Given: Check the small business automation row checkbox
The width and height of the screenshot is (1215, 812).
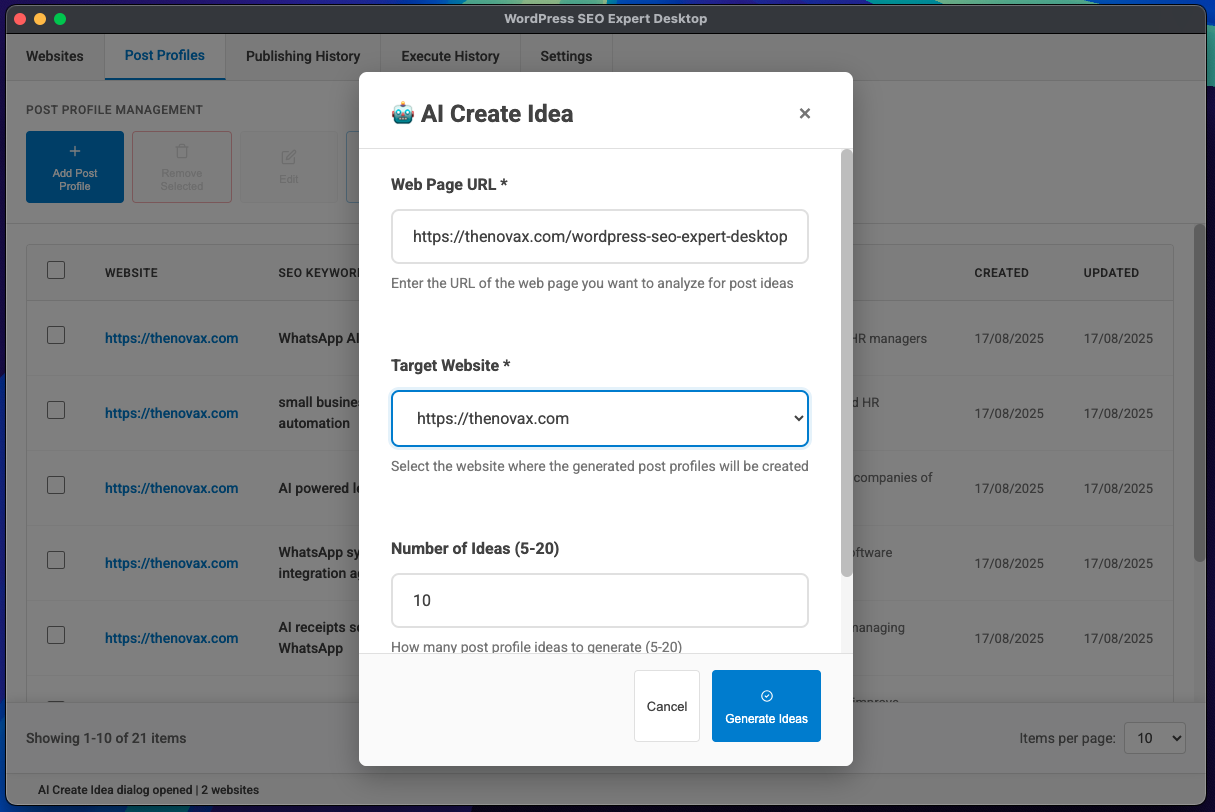Looking at the screenshot, I should (x=56, y=410).
